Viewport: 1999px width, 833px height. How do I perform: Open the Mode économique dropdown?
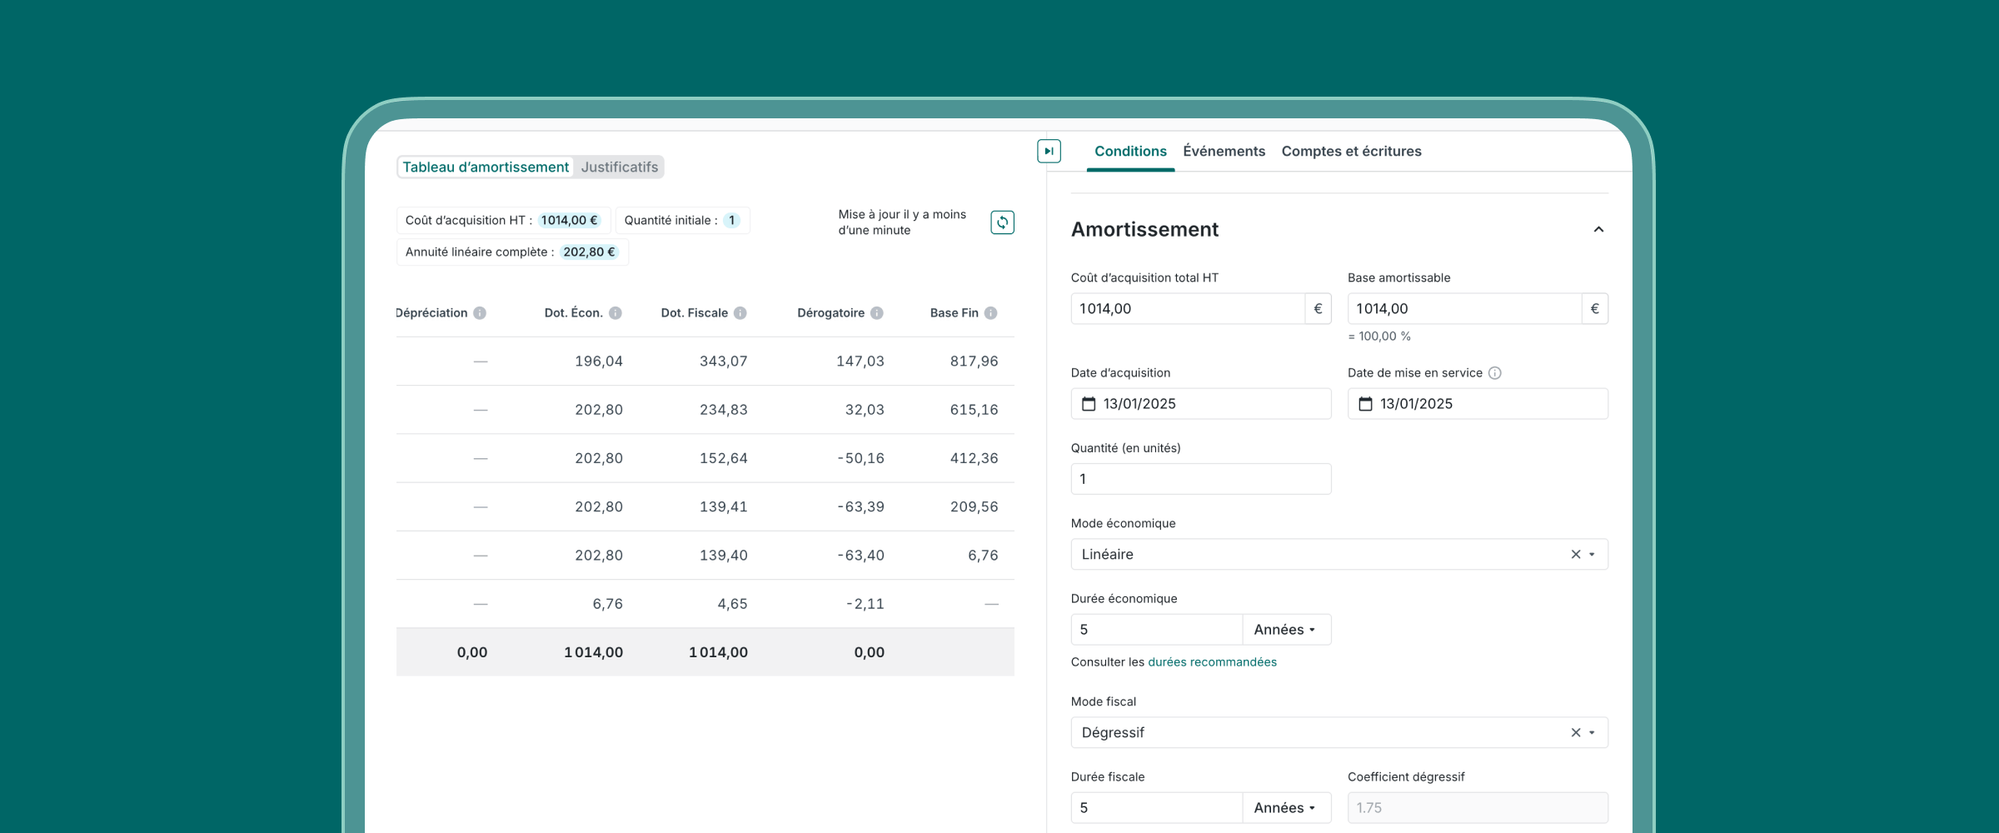[x=1592, y=554]
